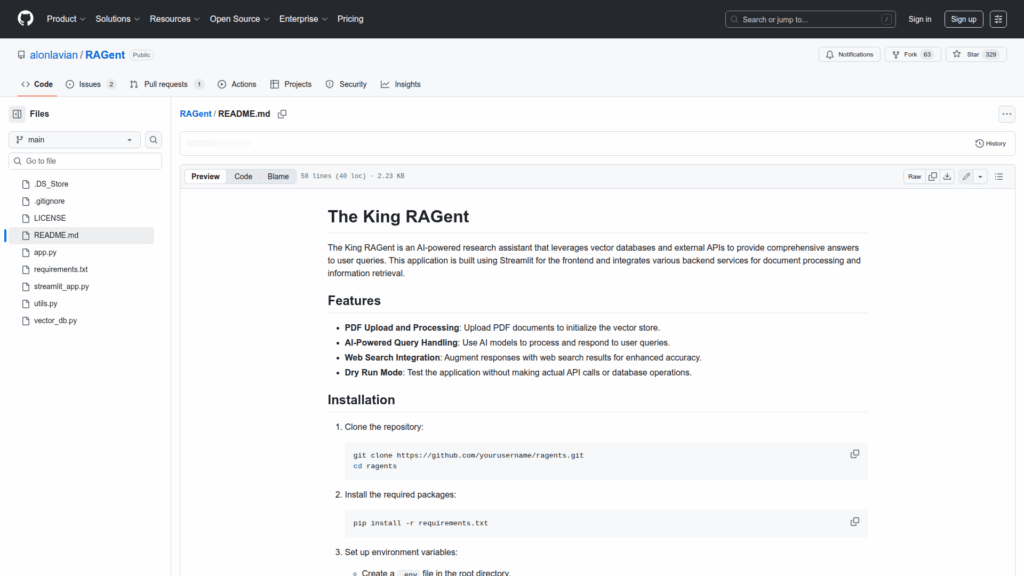Open the document outline list icon
This screenshot has height=576, width=1024.
pyautogui.click(x=998, y=176)
